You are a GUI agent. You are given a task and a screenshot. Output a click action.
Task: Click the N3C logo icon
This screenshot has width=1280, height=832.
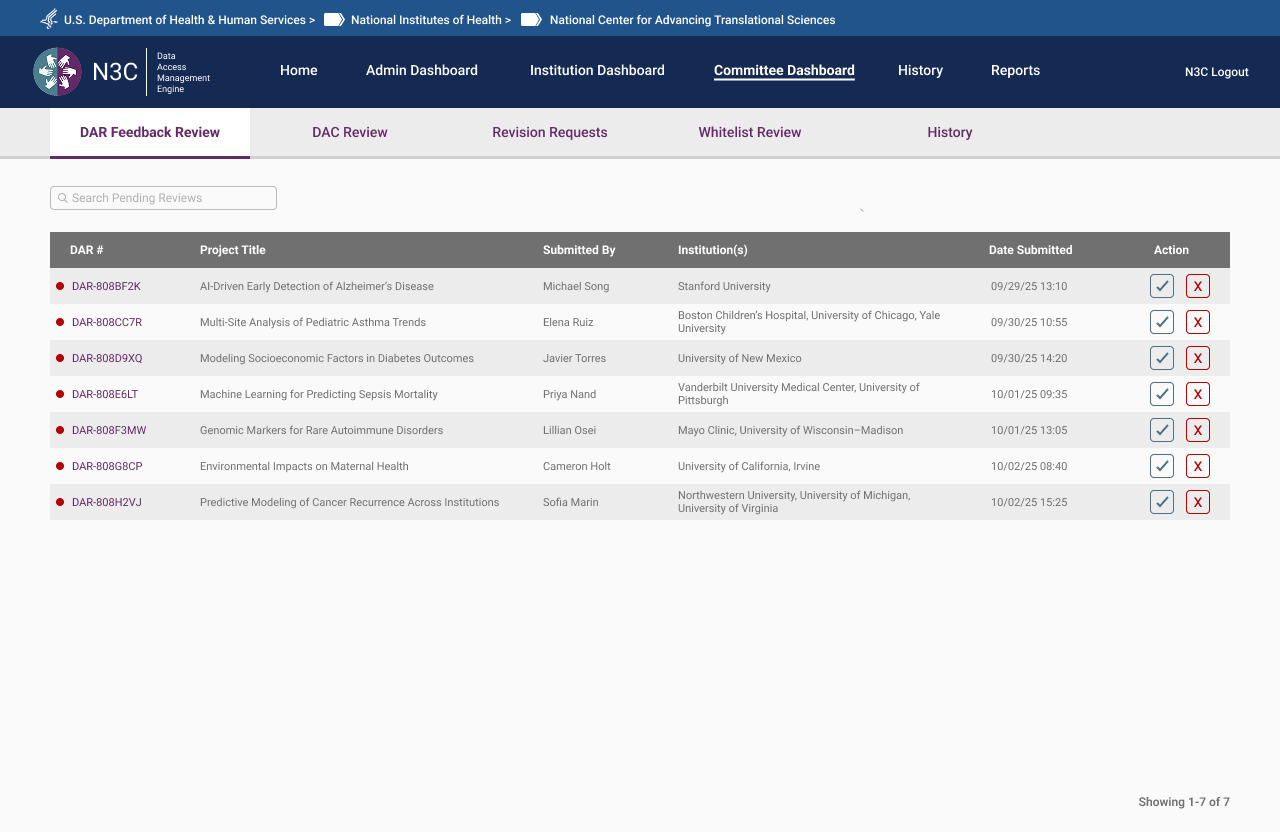[57, 72]
